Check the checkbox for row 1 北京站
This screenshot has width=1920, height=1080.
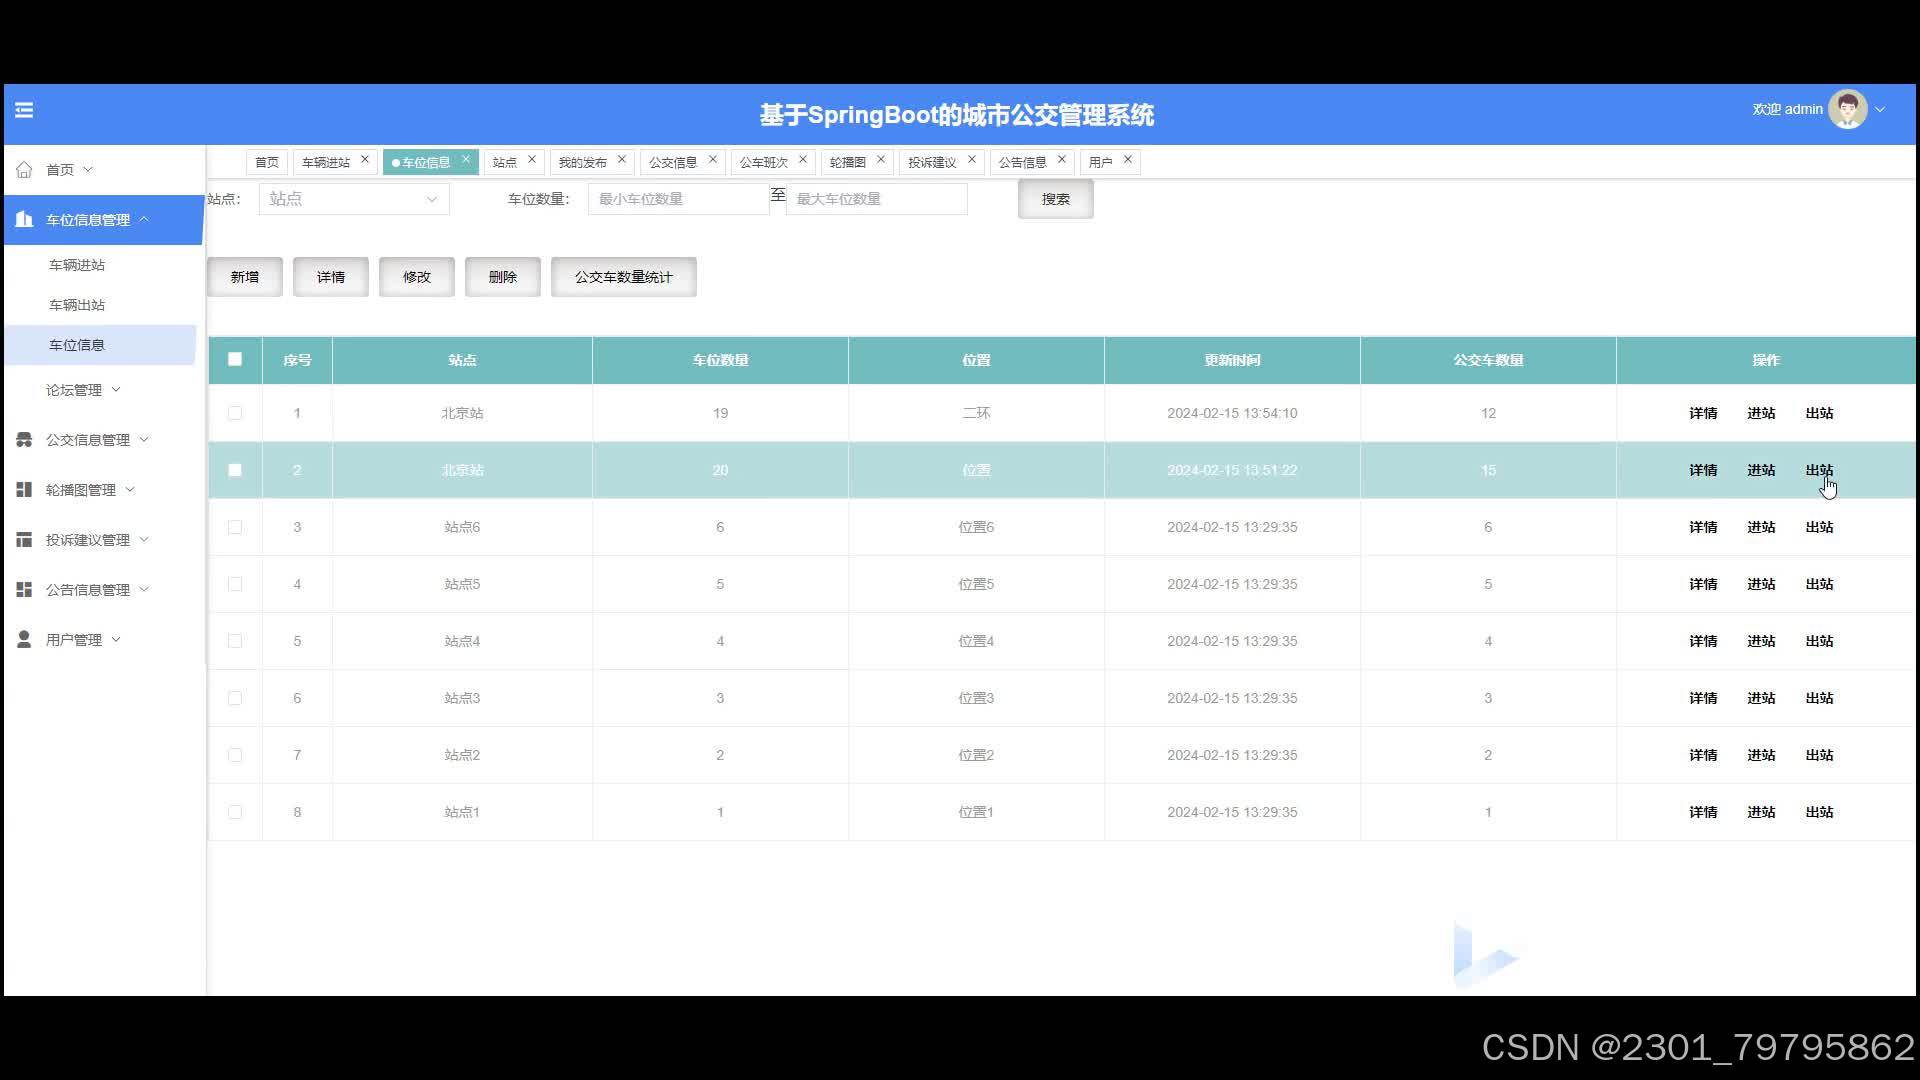tap(235, 413)
